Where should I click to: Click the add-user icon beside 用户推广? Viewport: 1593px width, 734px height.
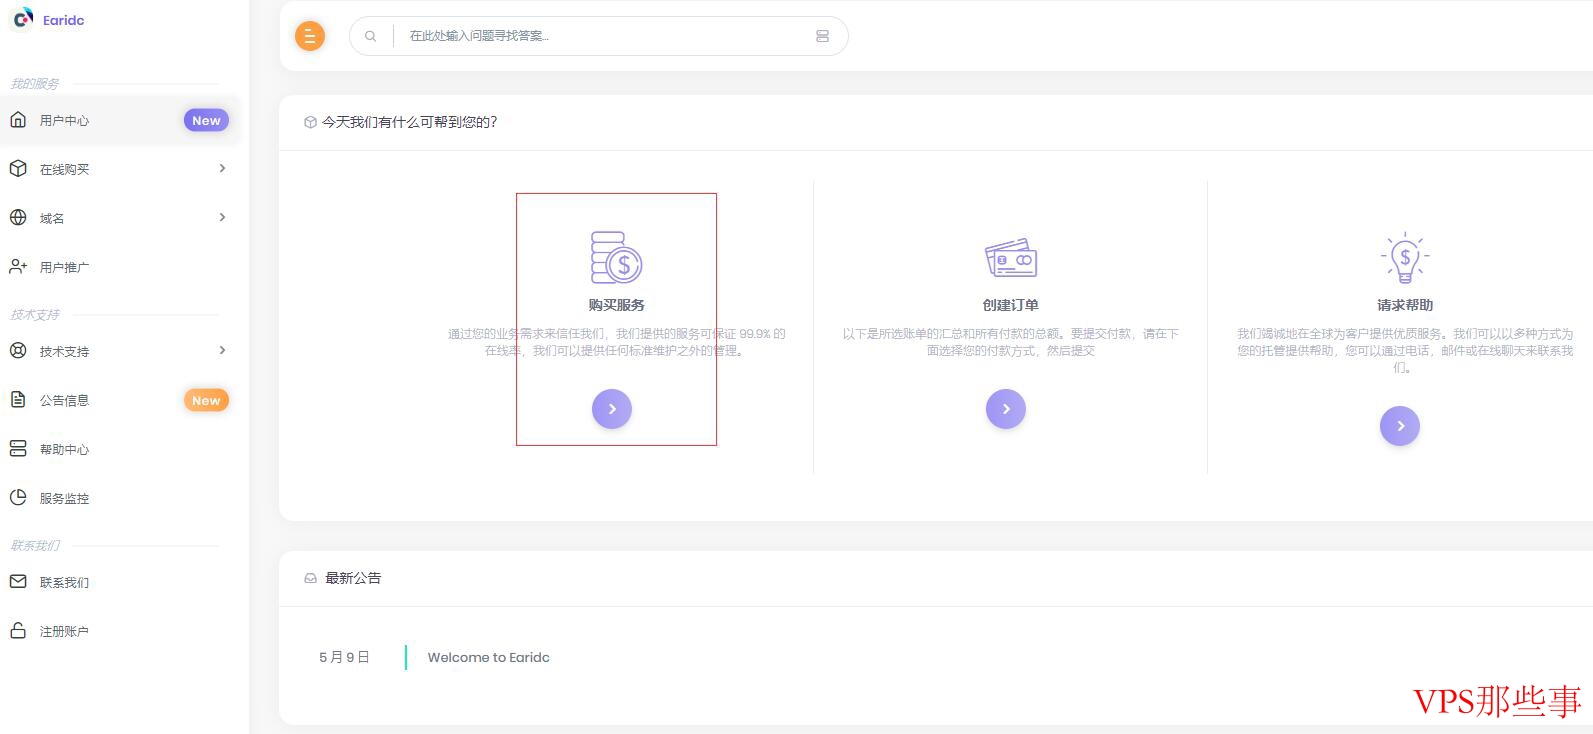tap(18, 266)
